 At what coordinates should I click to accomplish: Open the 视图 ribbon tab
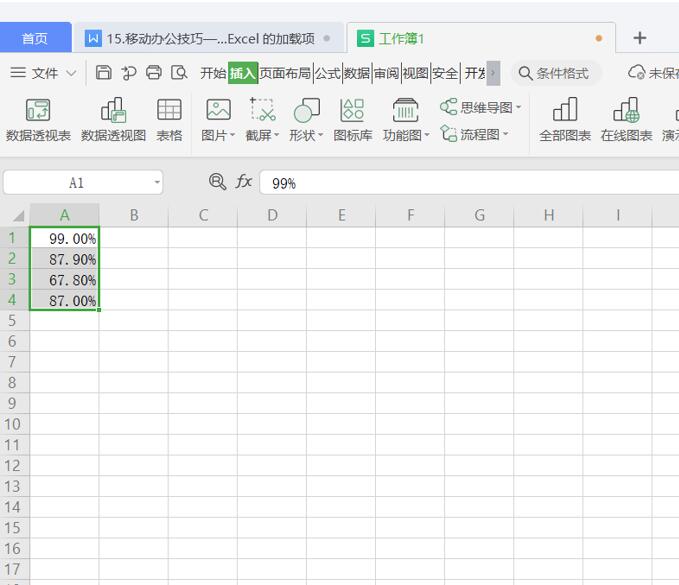tap(415, 73)
